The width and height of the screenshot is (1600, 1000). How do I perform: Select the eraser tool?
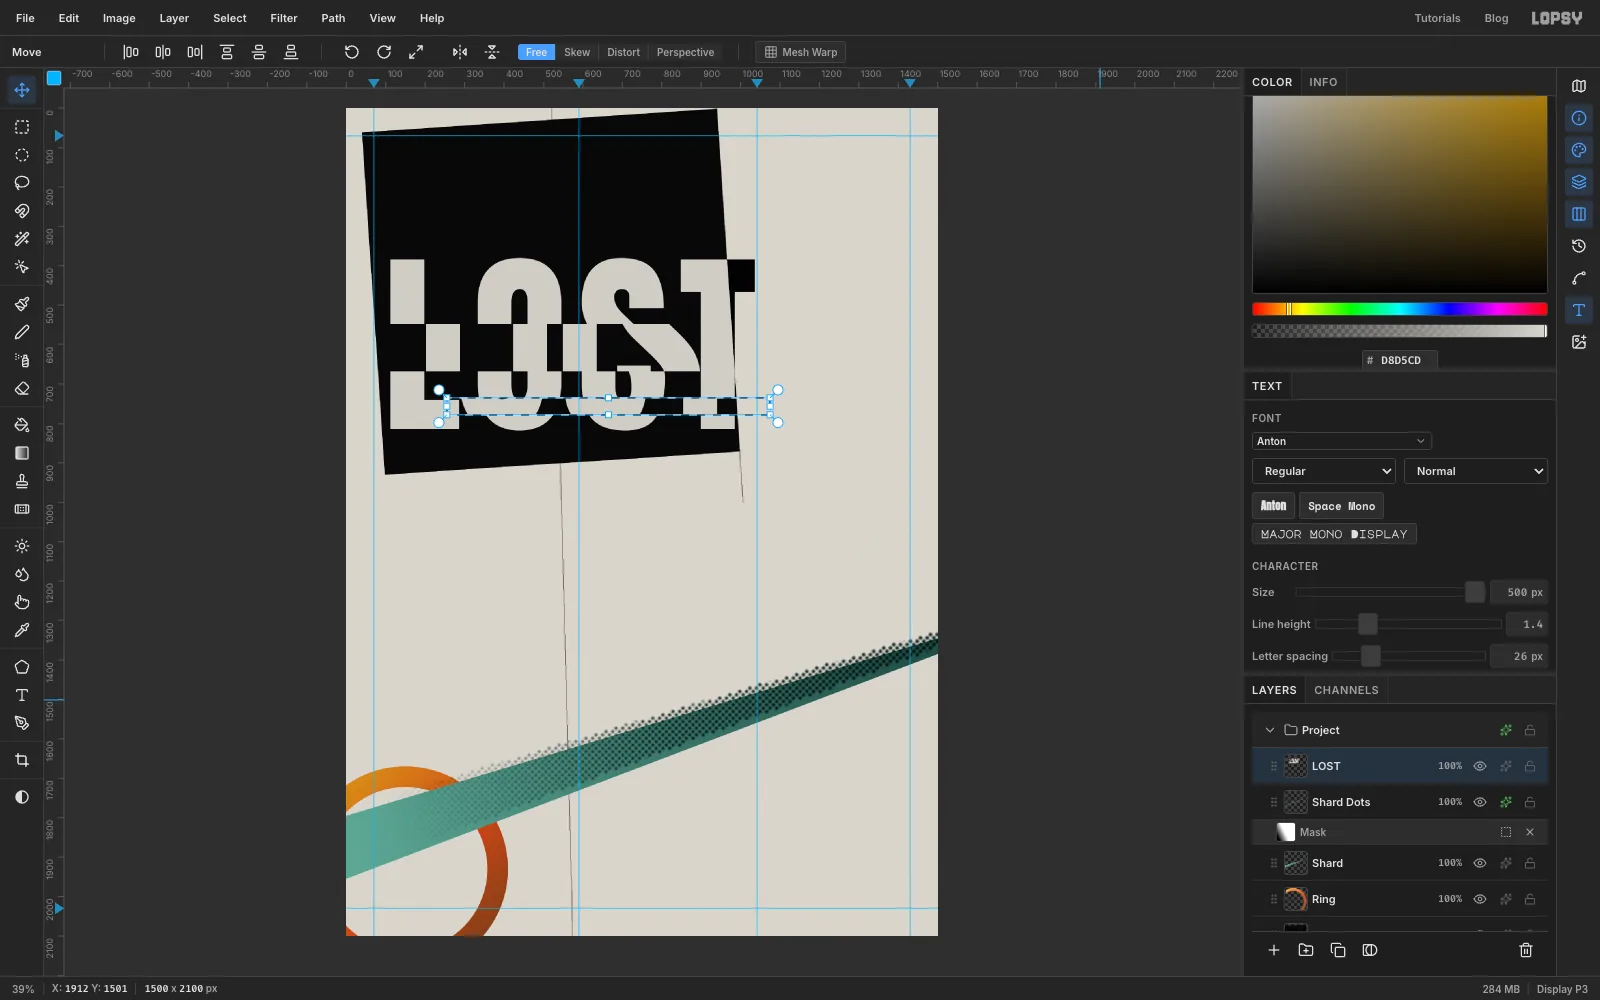click(22, 388)
